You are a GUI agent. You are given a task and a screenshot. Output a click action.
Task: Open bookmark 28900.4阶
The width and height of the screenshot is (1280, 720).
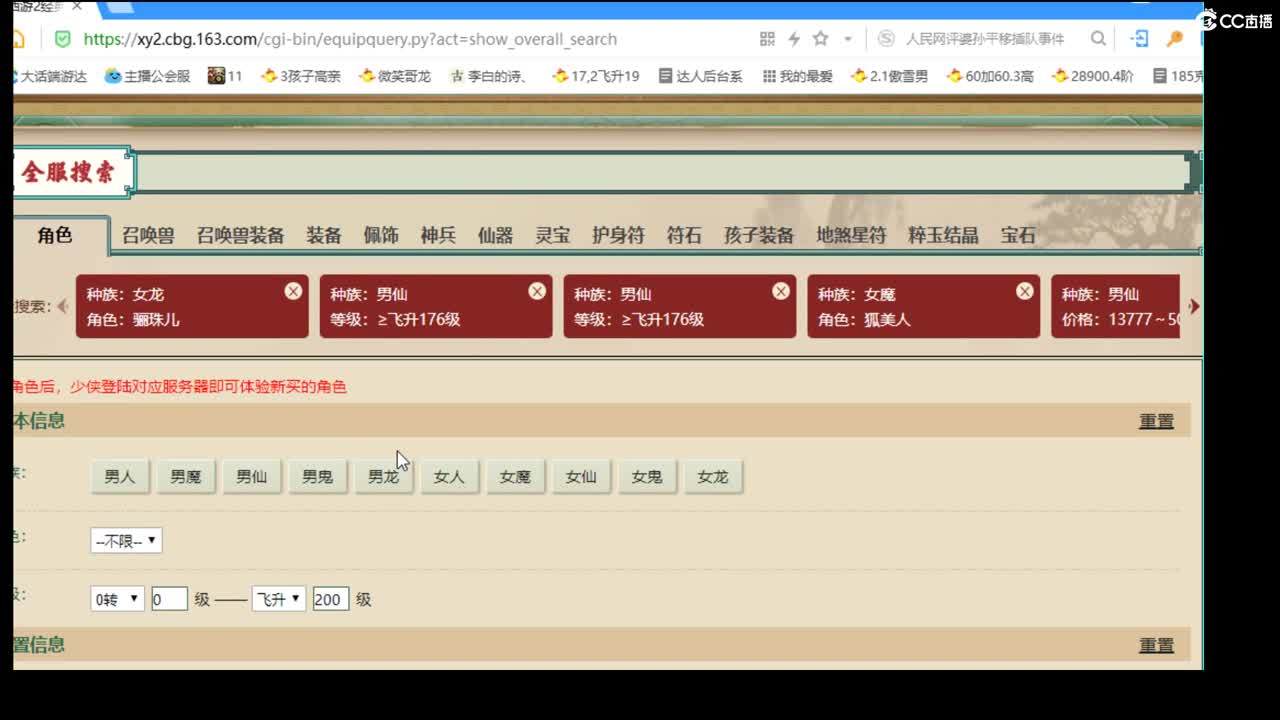coord(1093,76)
